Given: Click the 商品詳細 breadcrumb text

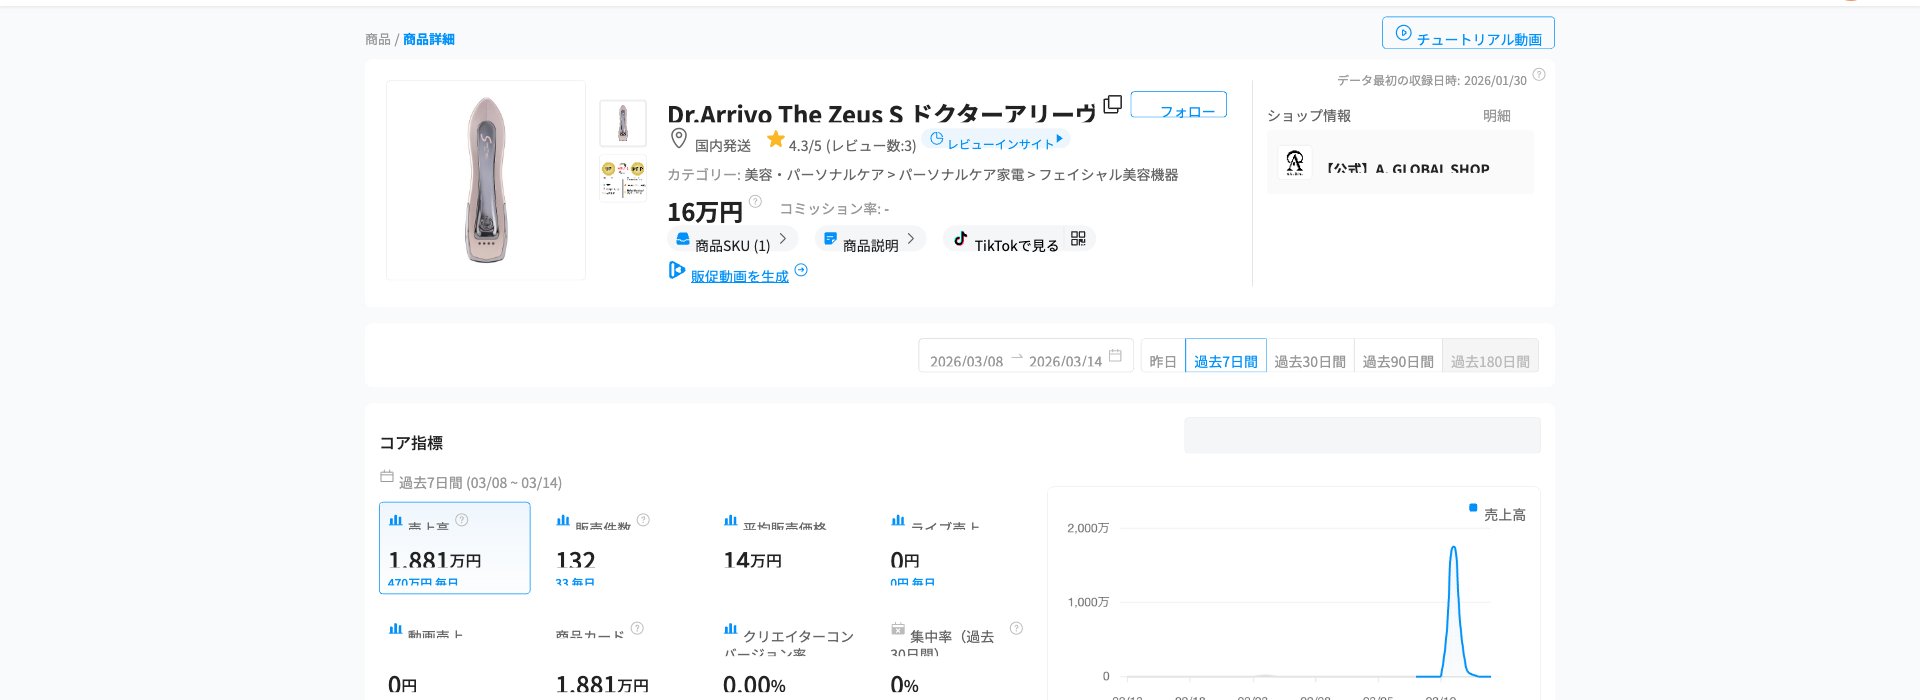Looking at the screenshot, I should pos(429,39).
